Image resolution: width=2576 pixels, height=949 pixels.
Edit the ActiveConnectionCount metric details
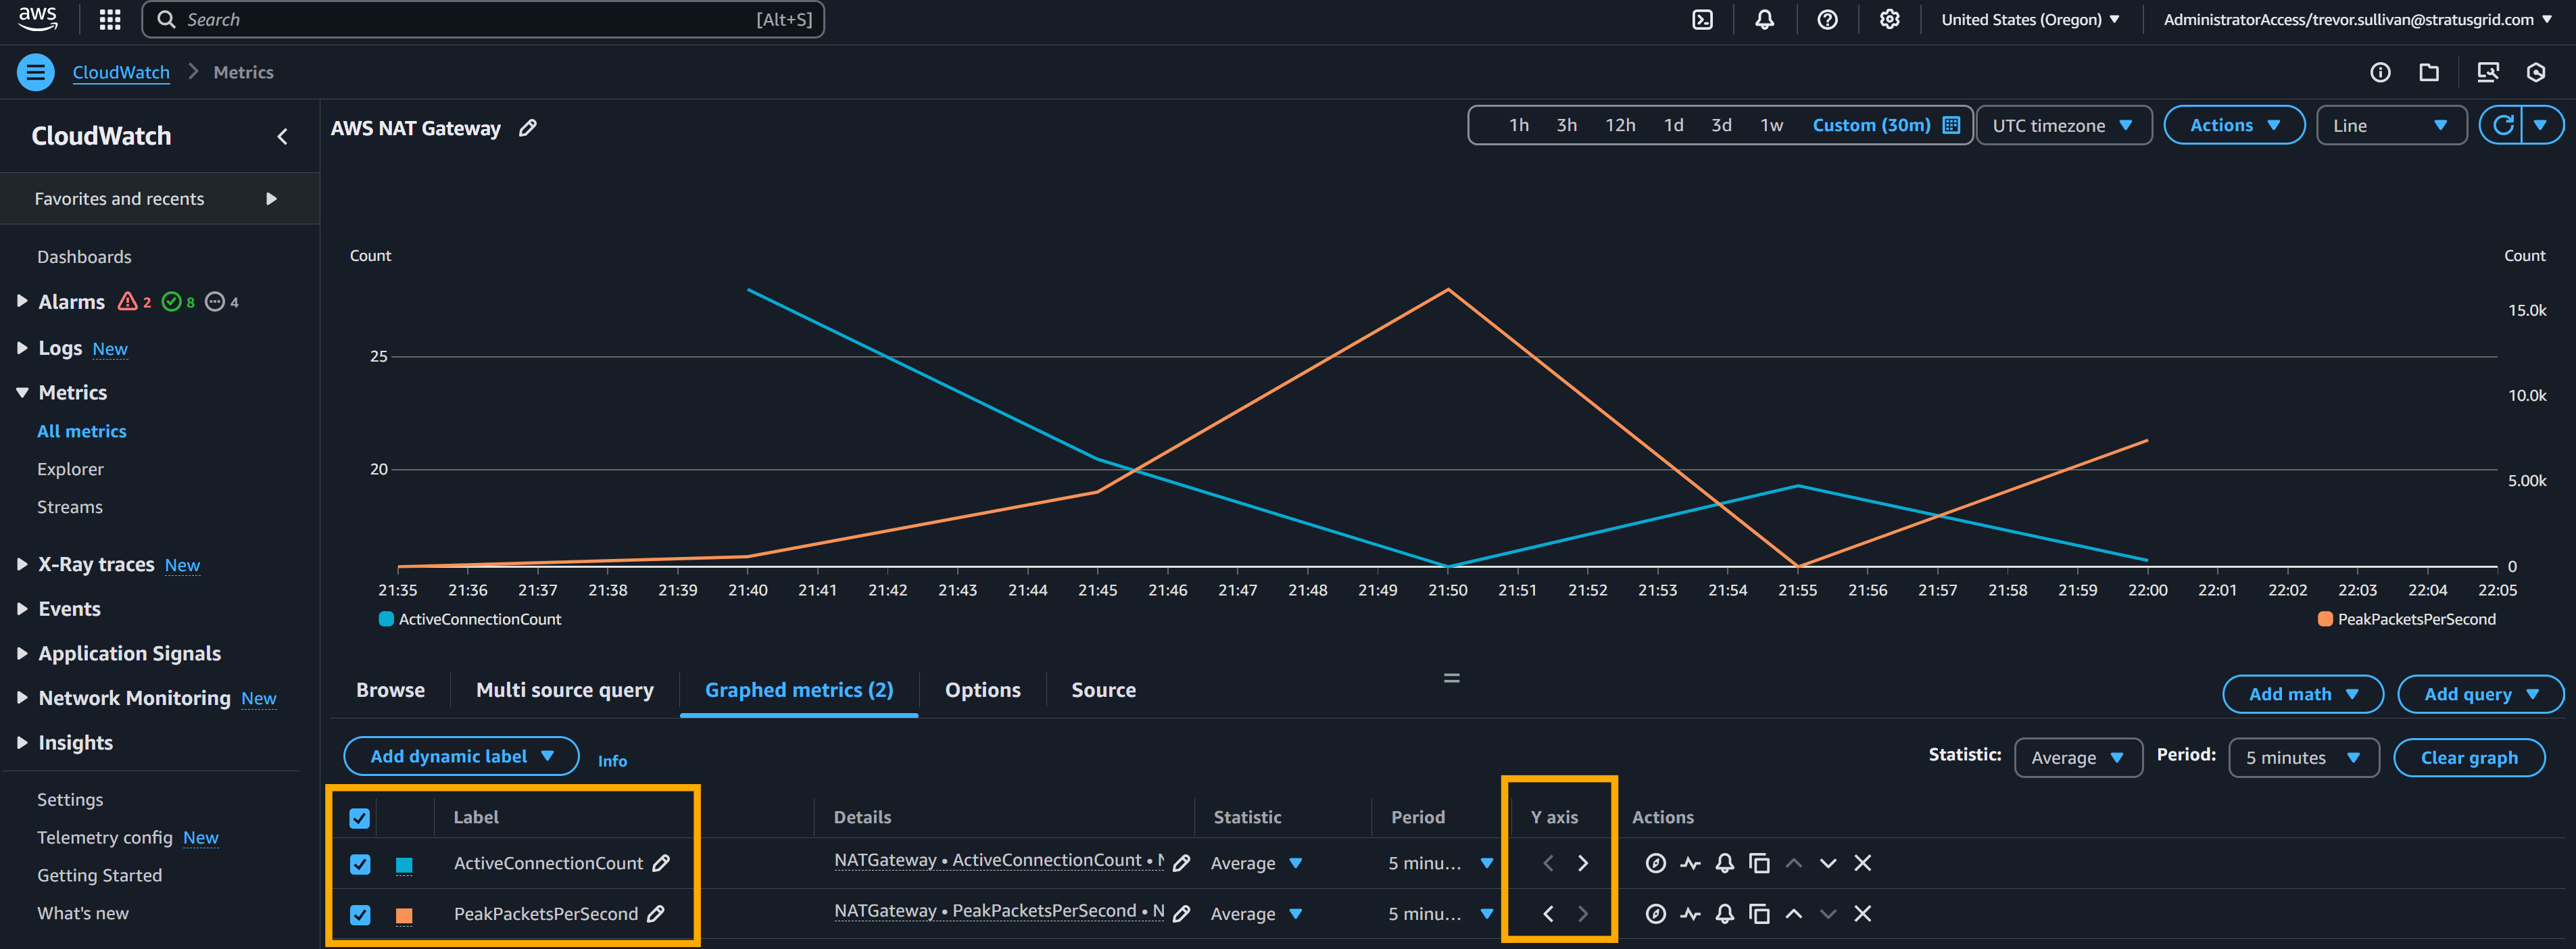(x=1181, y=863)
